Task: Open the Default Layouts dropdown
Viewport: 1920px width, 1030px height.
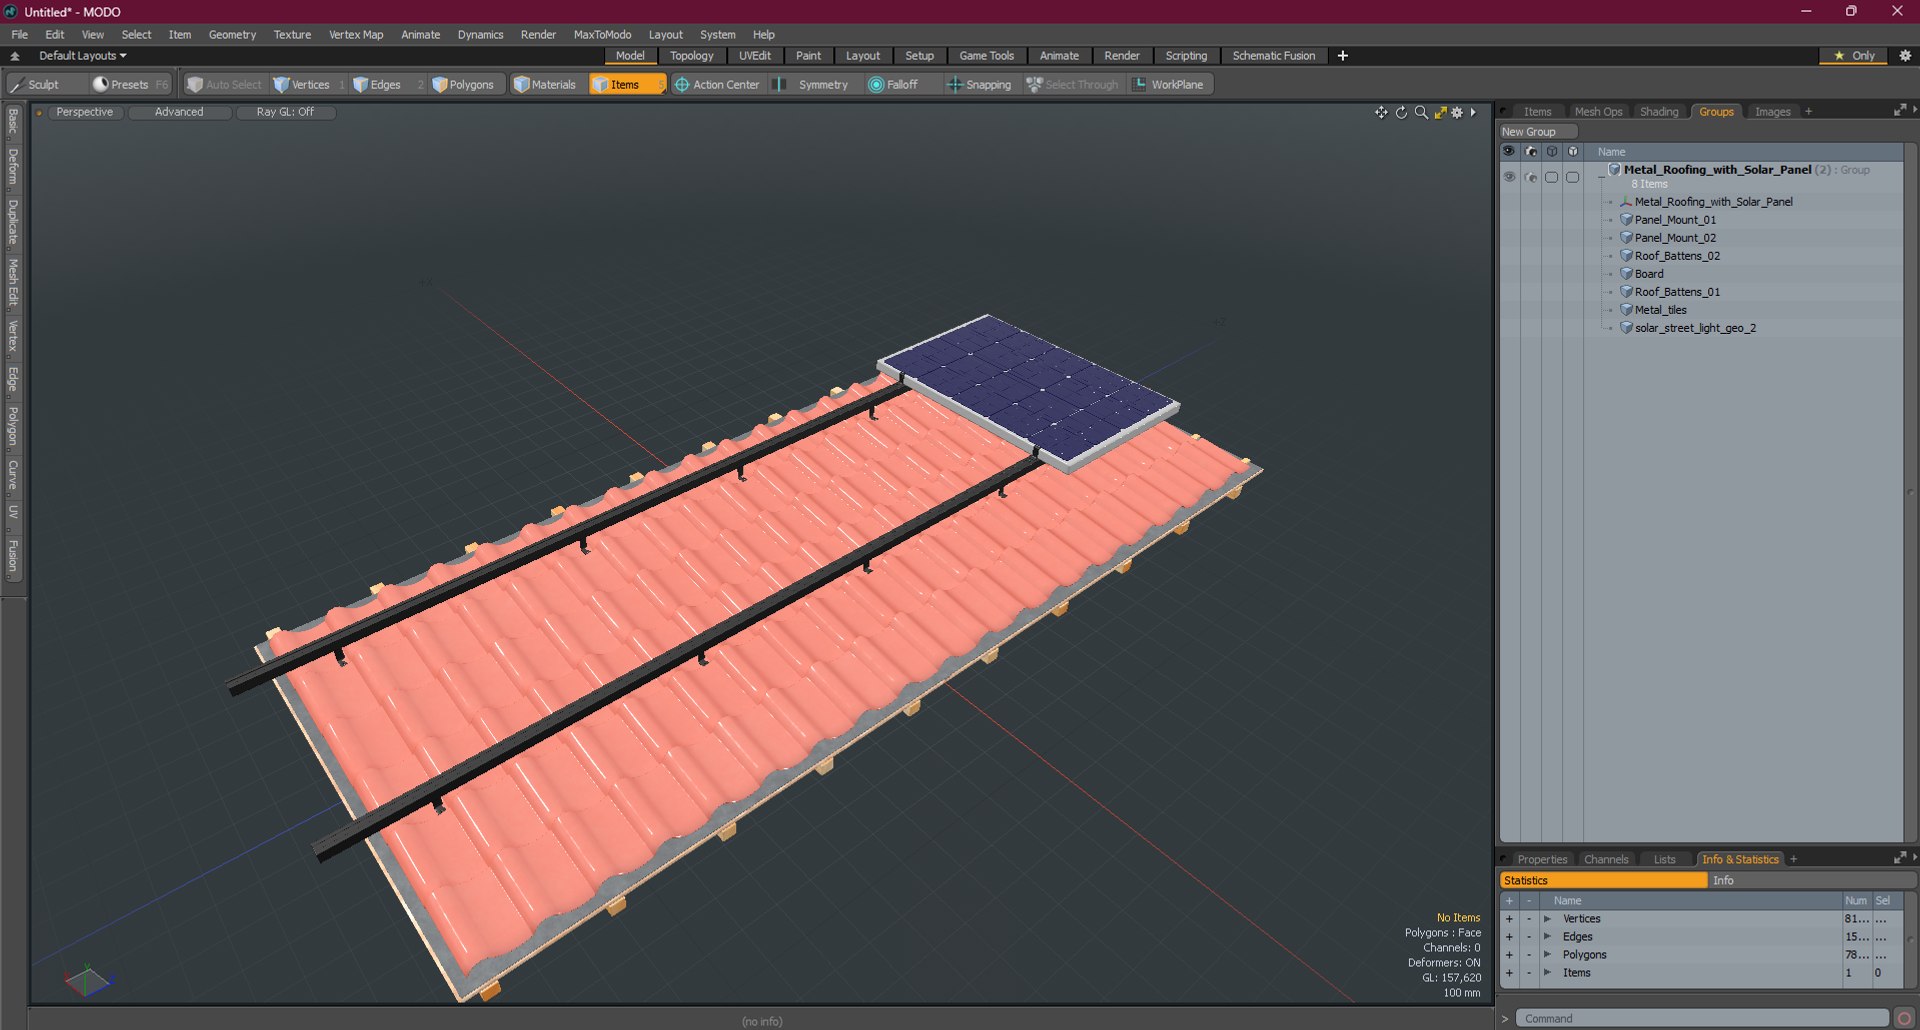Action: (x=83, y=56)
